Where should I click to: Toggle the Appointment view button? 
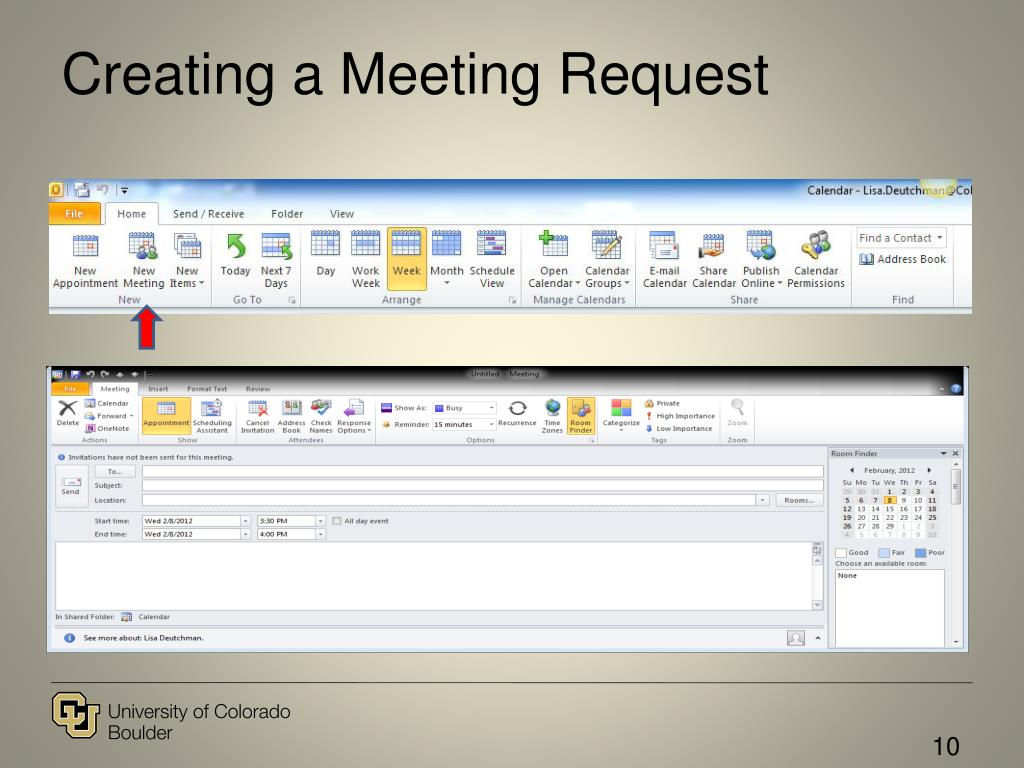[x=166, y=415]
